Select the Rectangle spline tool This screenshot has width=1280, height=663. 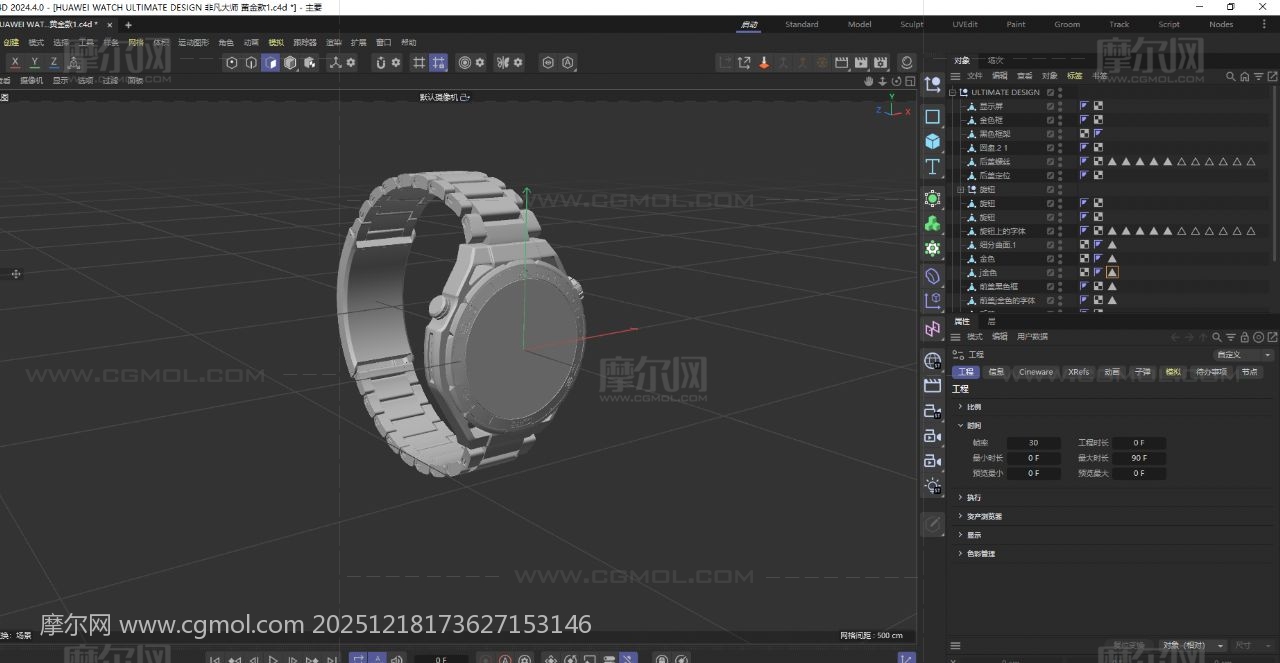point(933,116)
